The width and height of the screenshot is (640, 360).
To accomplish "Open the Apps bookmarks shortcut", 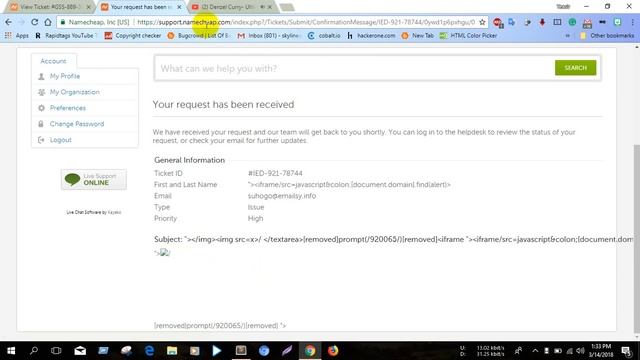I will (x=17, y=36).
